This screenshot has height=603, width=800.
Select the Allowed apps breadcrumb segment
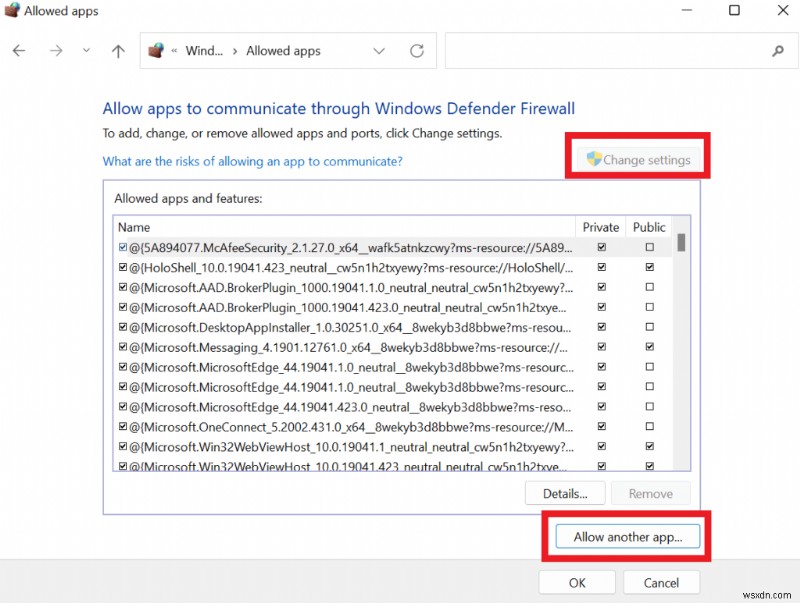pos(283,51)
